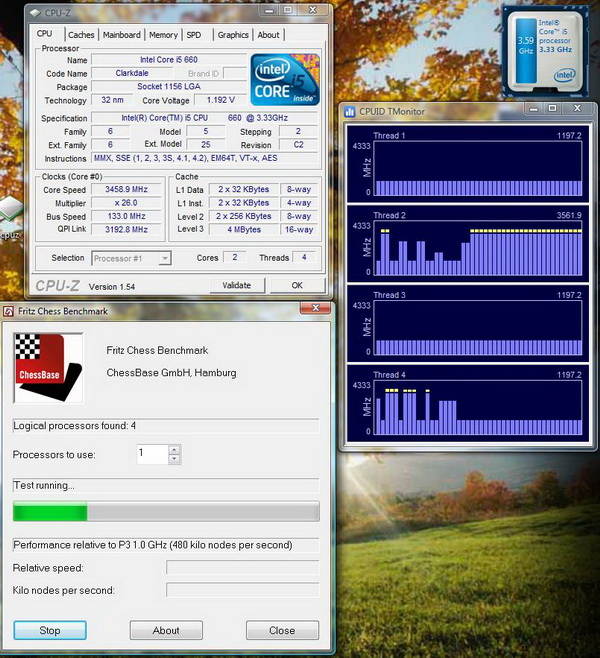Click the Intel Core i5 desktop gadget
600x658 pixels.
[545, 51]
